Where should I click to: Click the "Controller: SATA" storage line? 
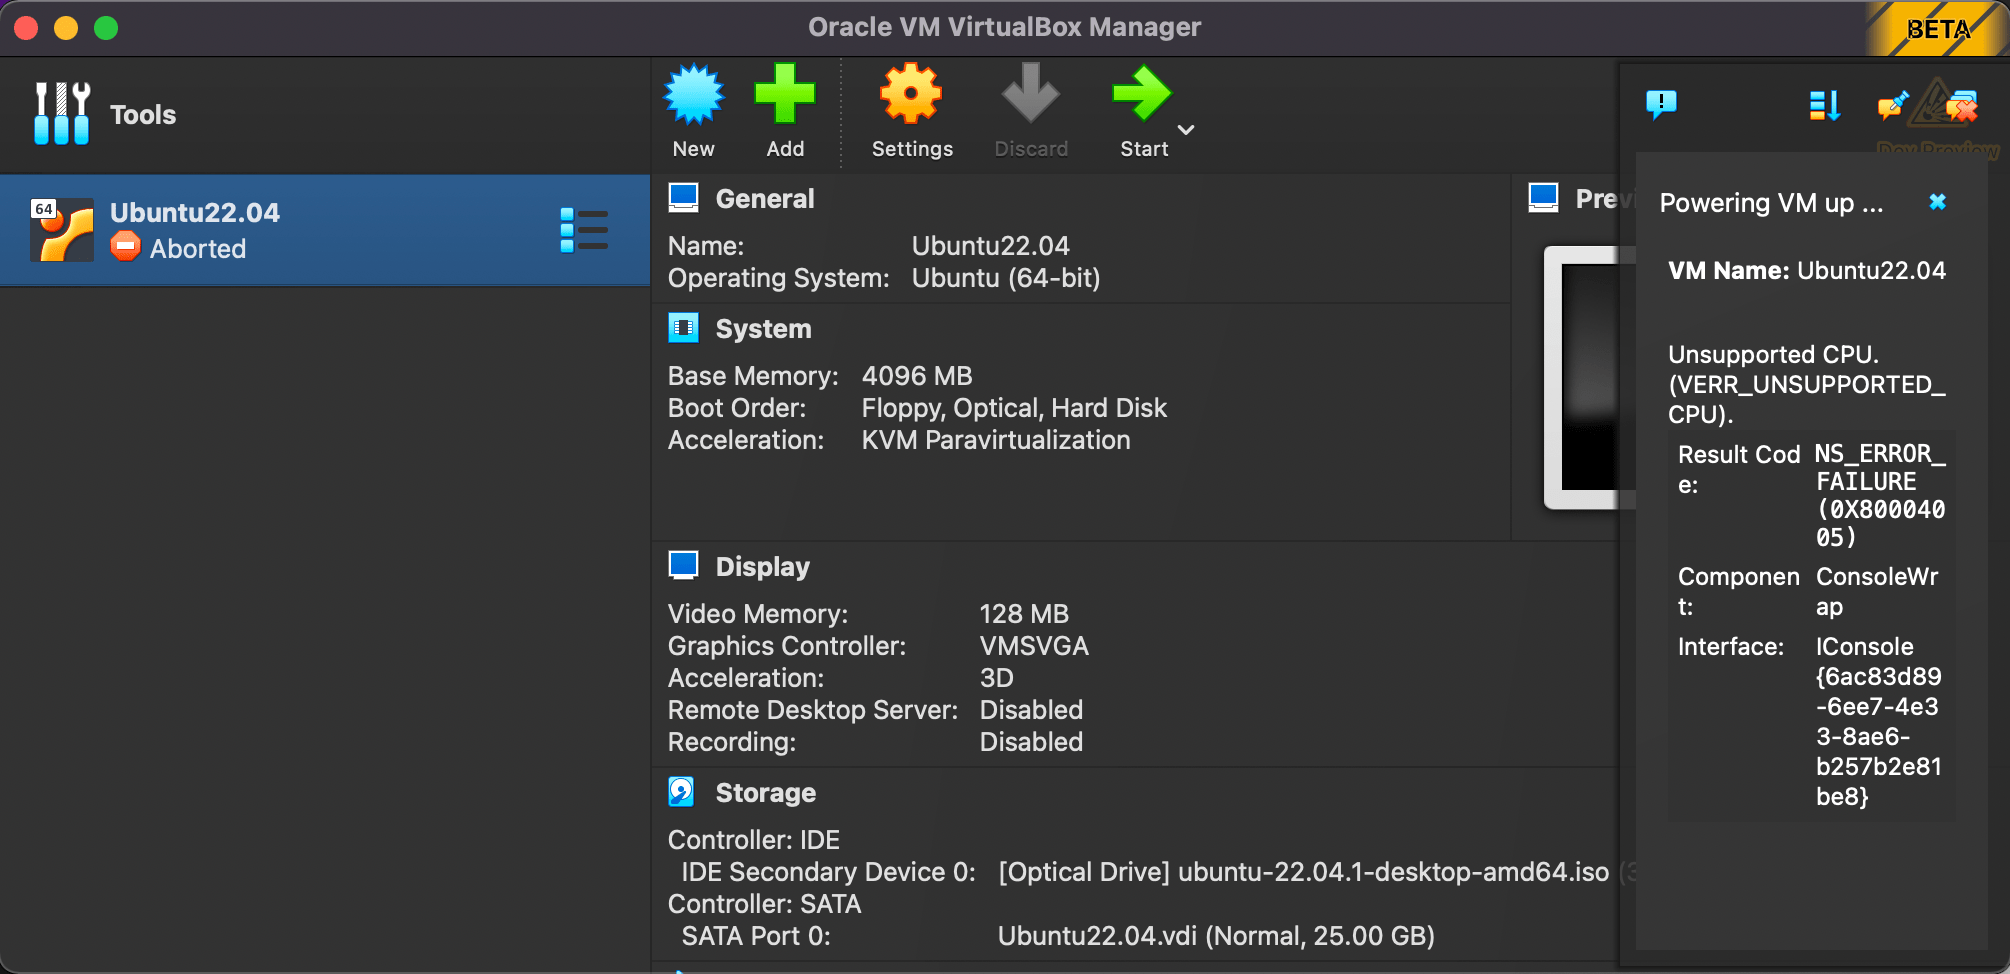[x=764, y=904]
